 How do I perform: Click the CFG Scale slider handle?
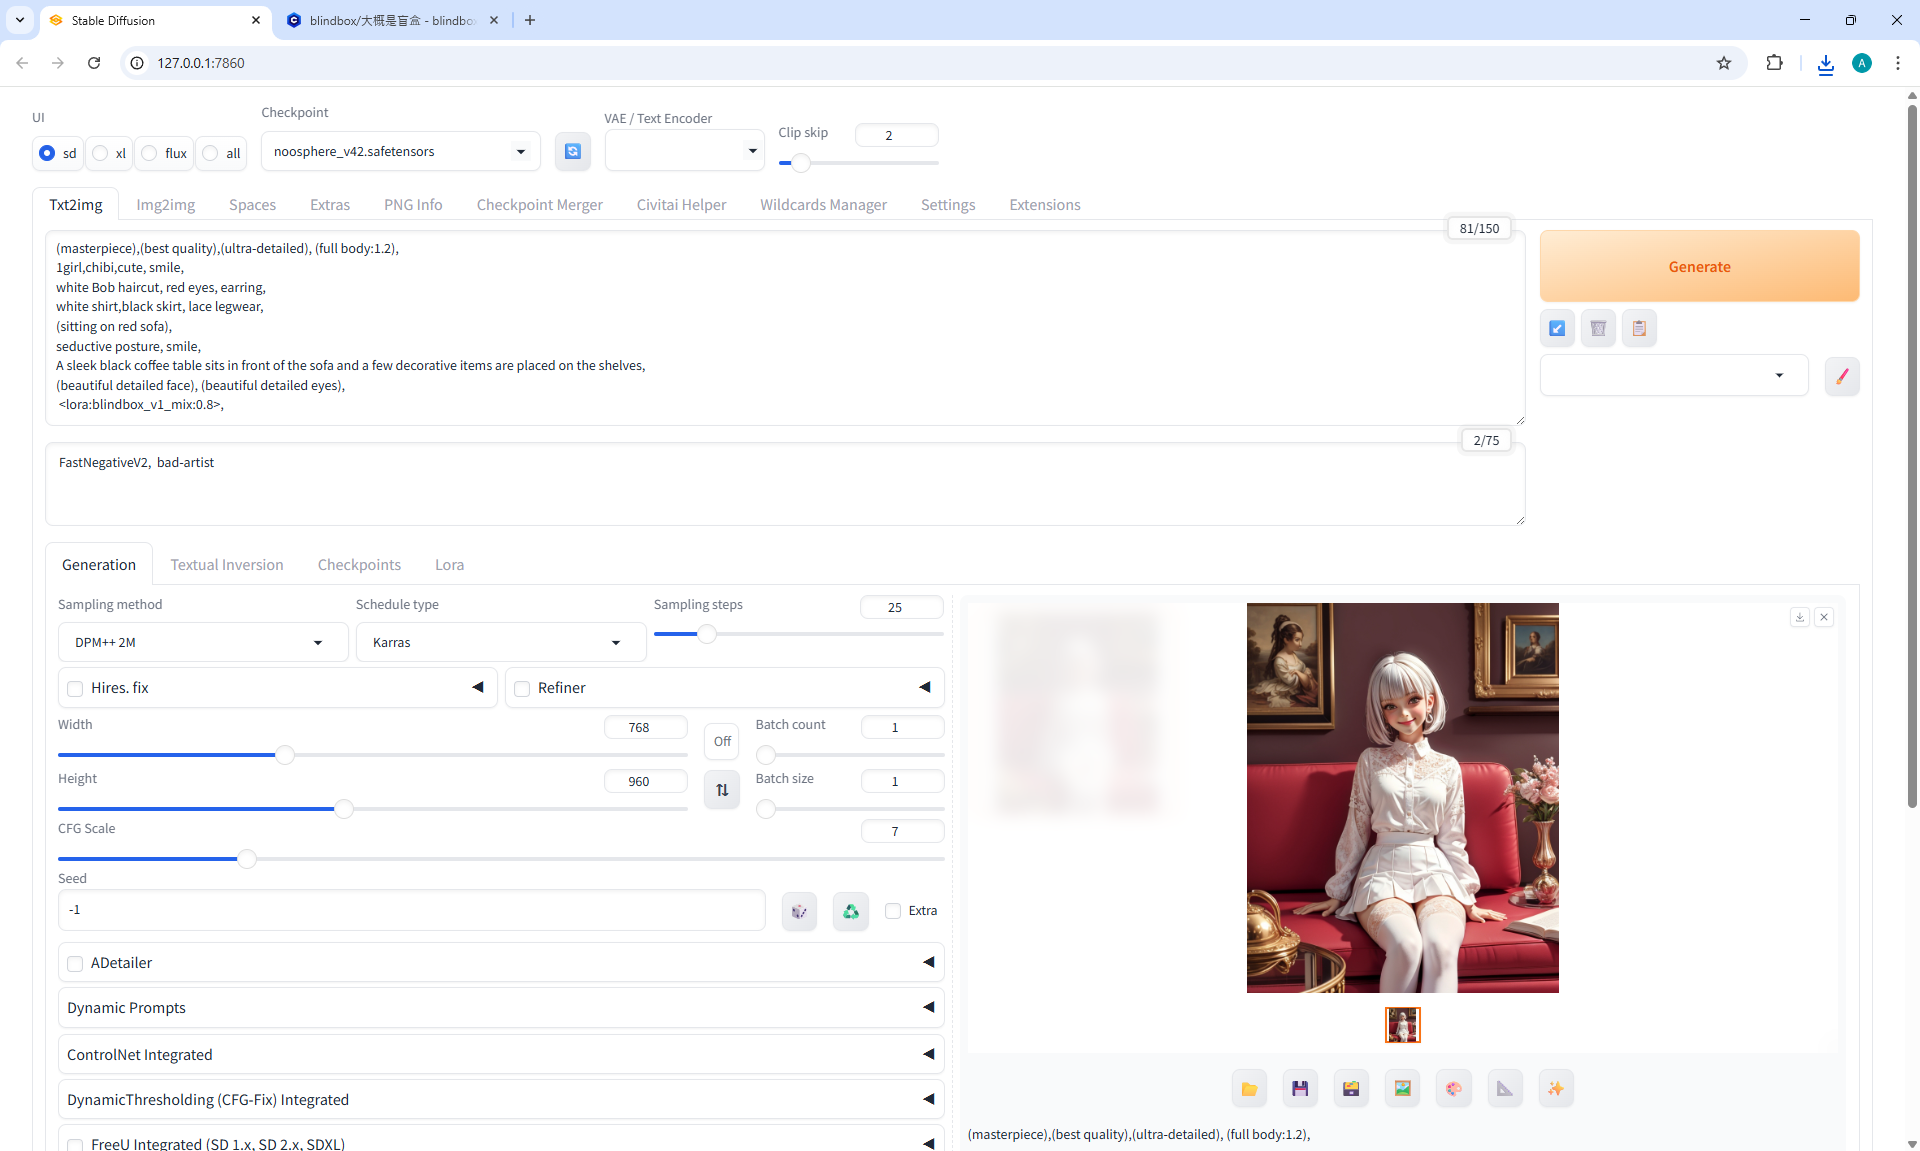click(246, 858)
